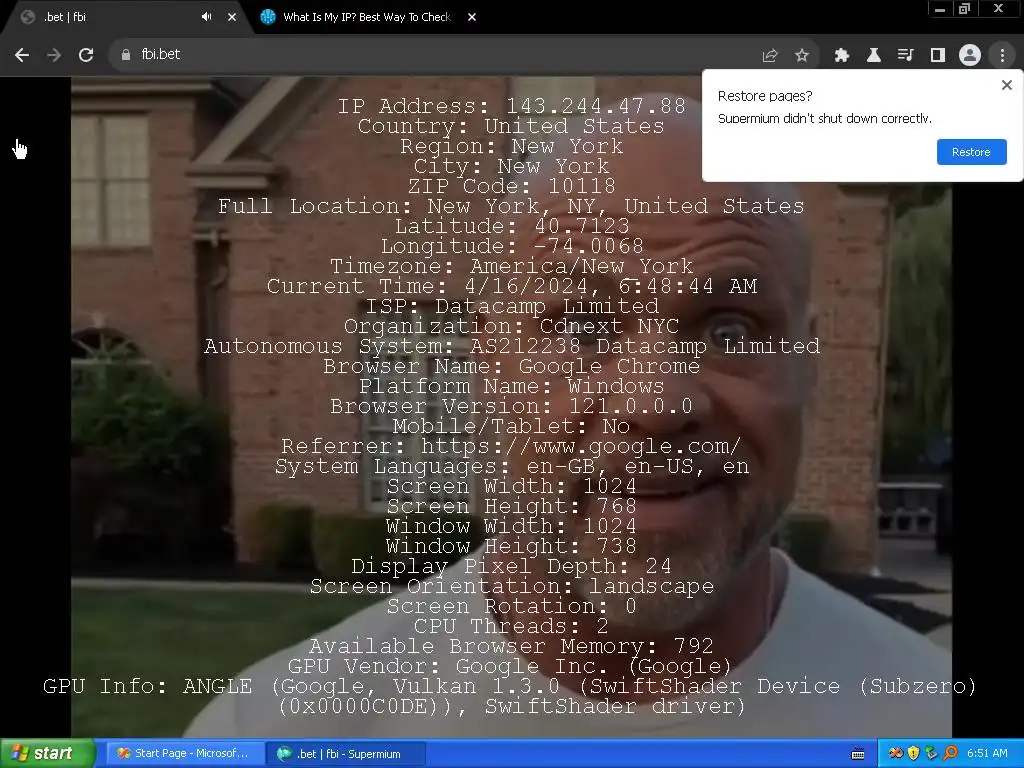Click the magnifier tray icon
Viewport: 1024px width, 768px height.
click(x=950, y=754)
